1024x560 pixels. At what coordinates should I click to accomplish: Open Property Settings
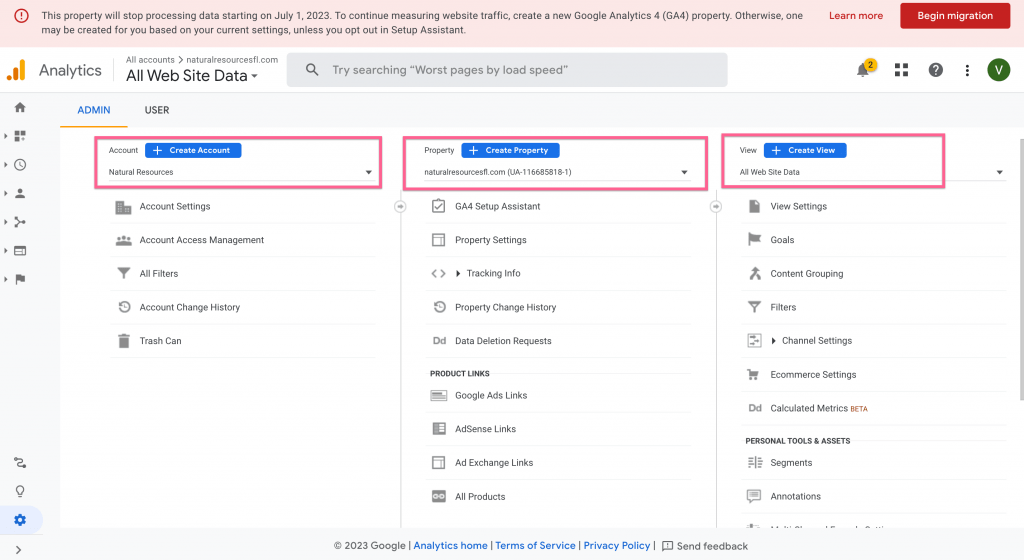(x=490, y=240)
